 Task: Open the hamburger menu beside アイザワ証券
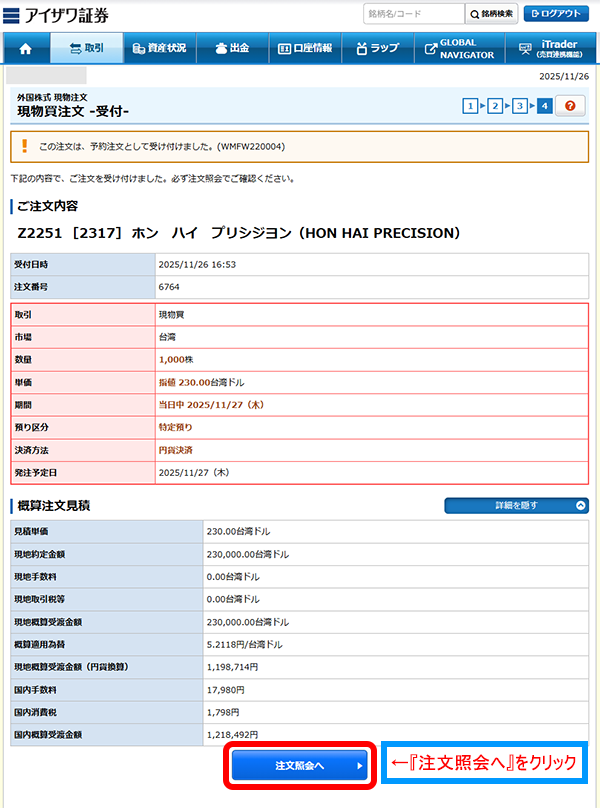tap(11, 16)
